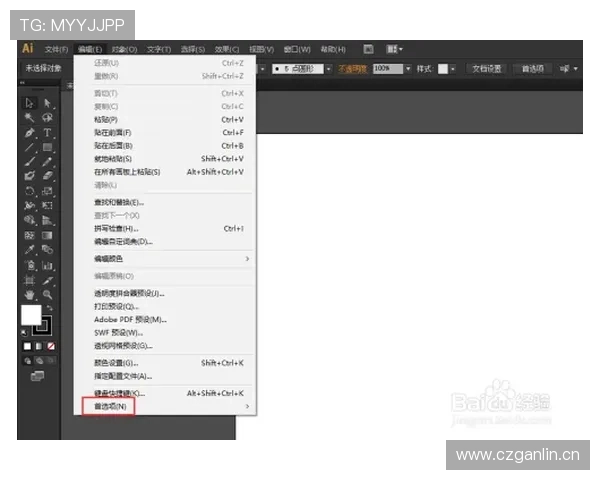Screen dimensions: 600x480
Task: Open the Arrange Documents dropdown
Action: 395,49
